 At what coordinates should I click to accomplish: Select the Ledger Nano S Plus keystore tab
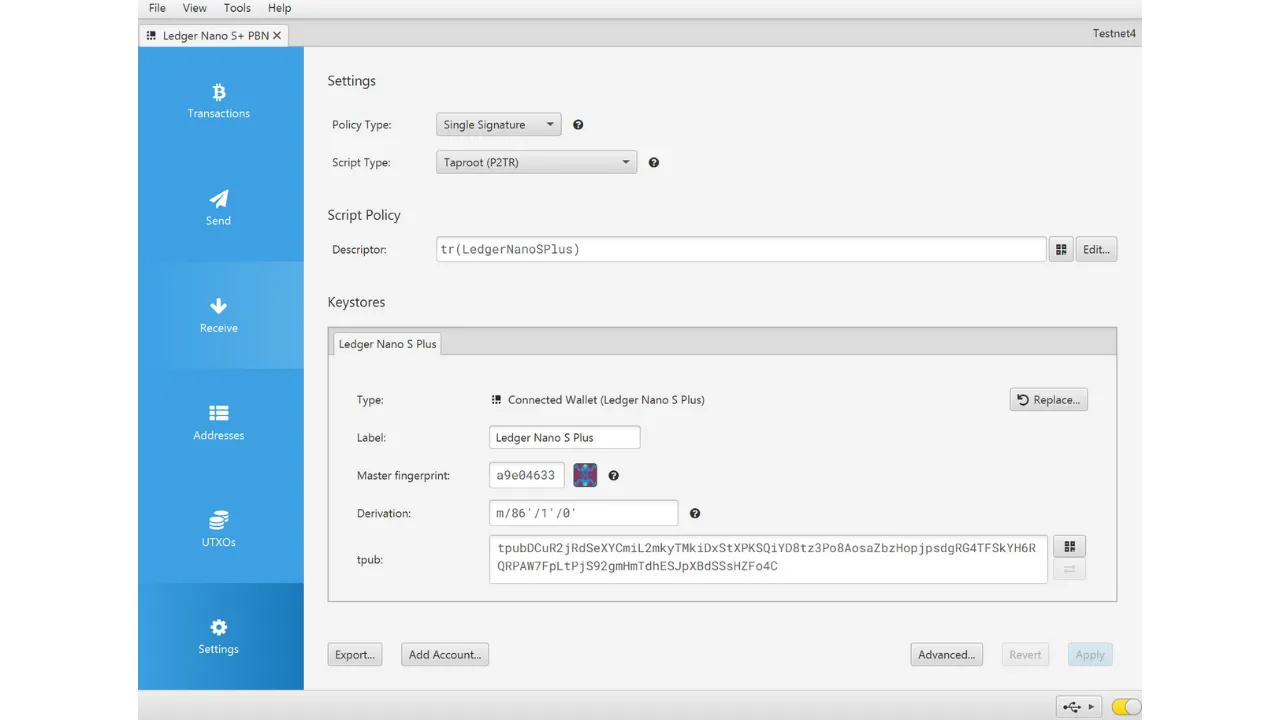pyautogui.click(x=387, y=343)
